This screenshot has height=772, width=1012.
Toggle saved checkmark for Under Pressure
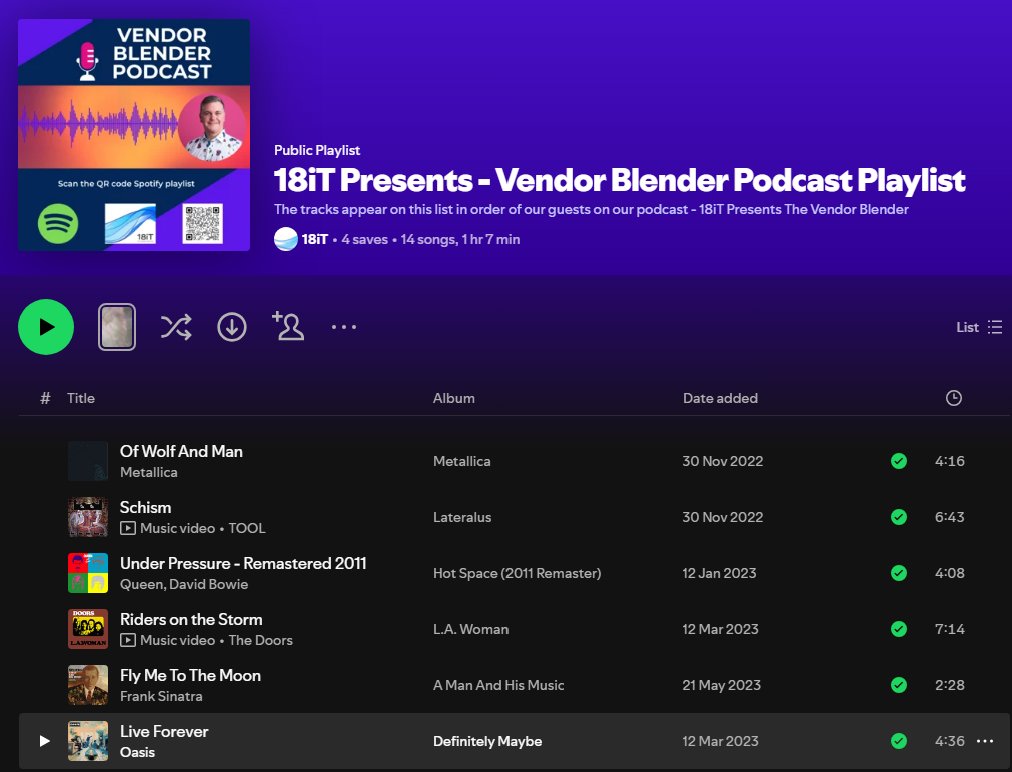pyautogui.click(x=898, y=573)
